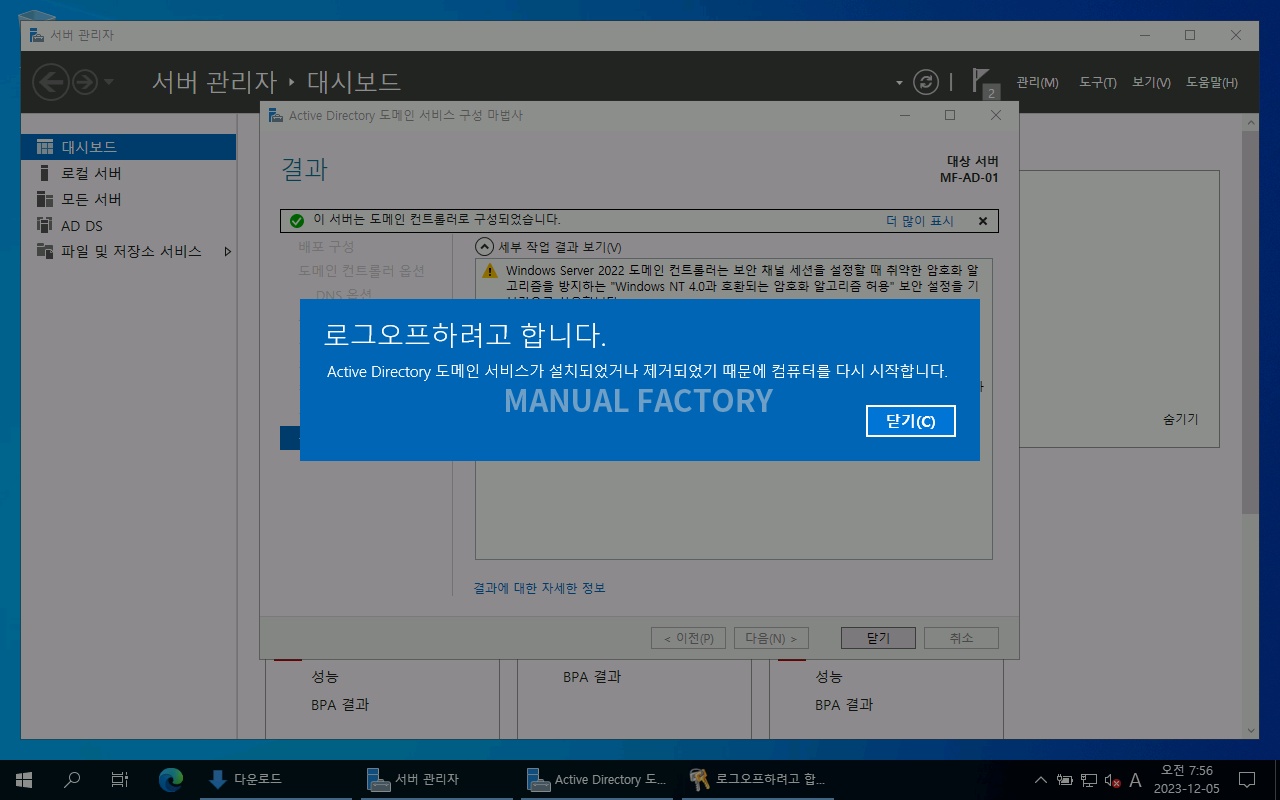Image resolution: width=1280 pixels, height=800 pixels.
Task: Click muted volume tray icon
Action: pos(1112,779)
